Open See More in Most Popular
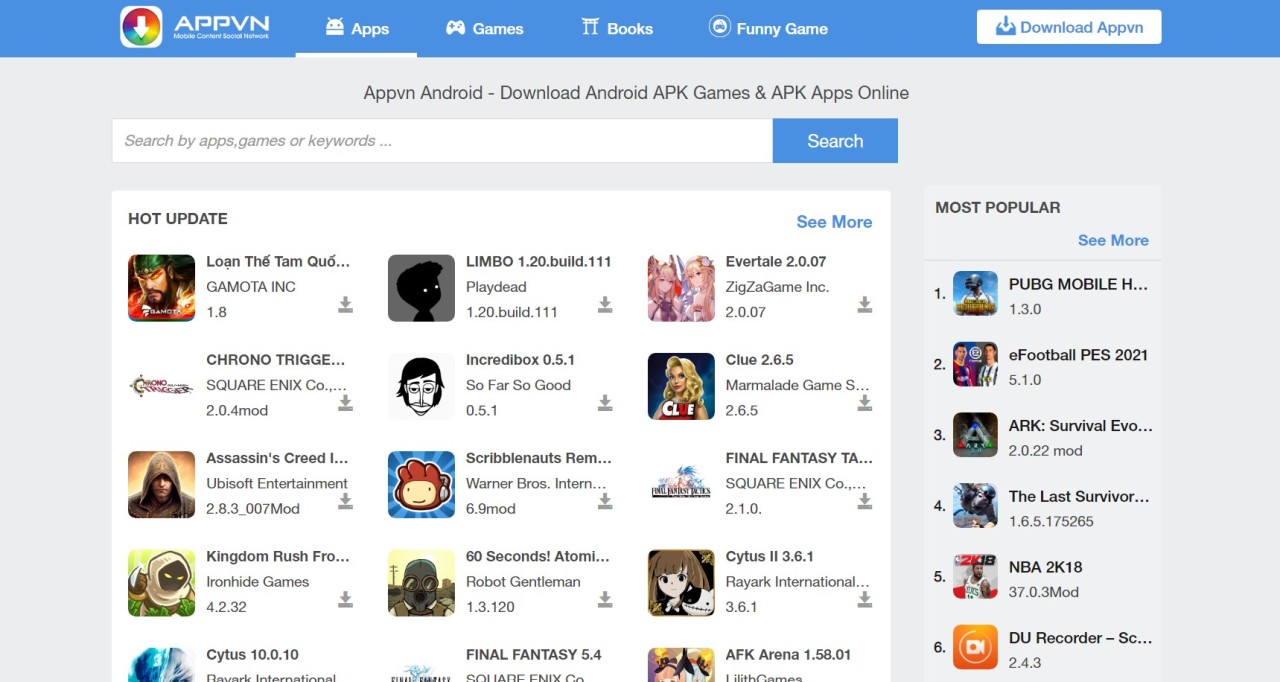 1113,240
